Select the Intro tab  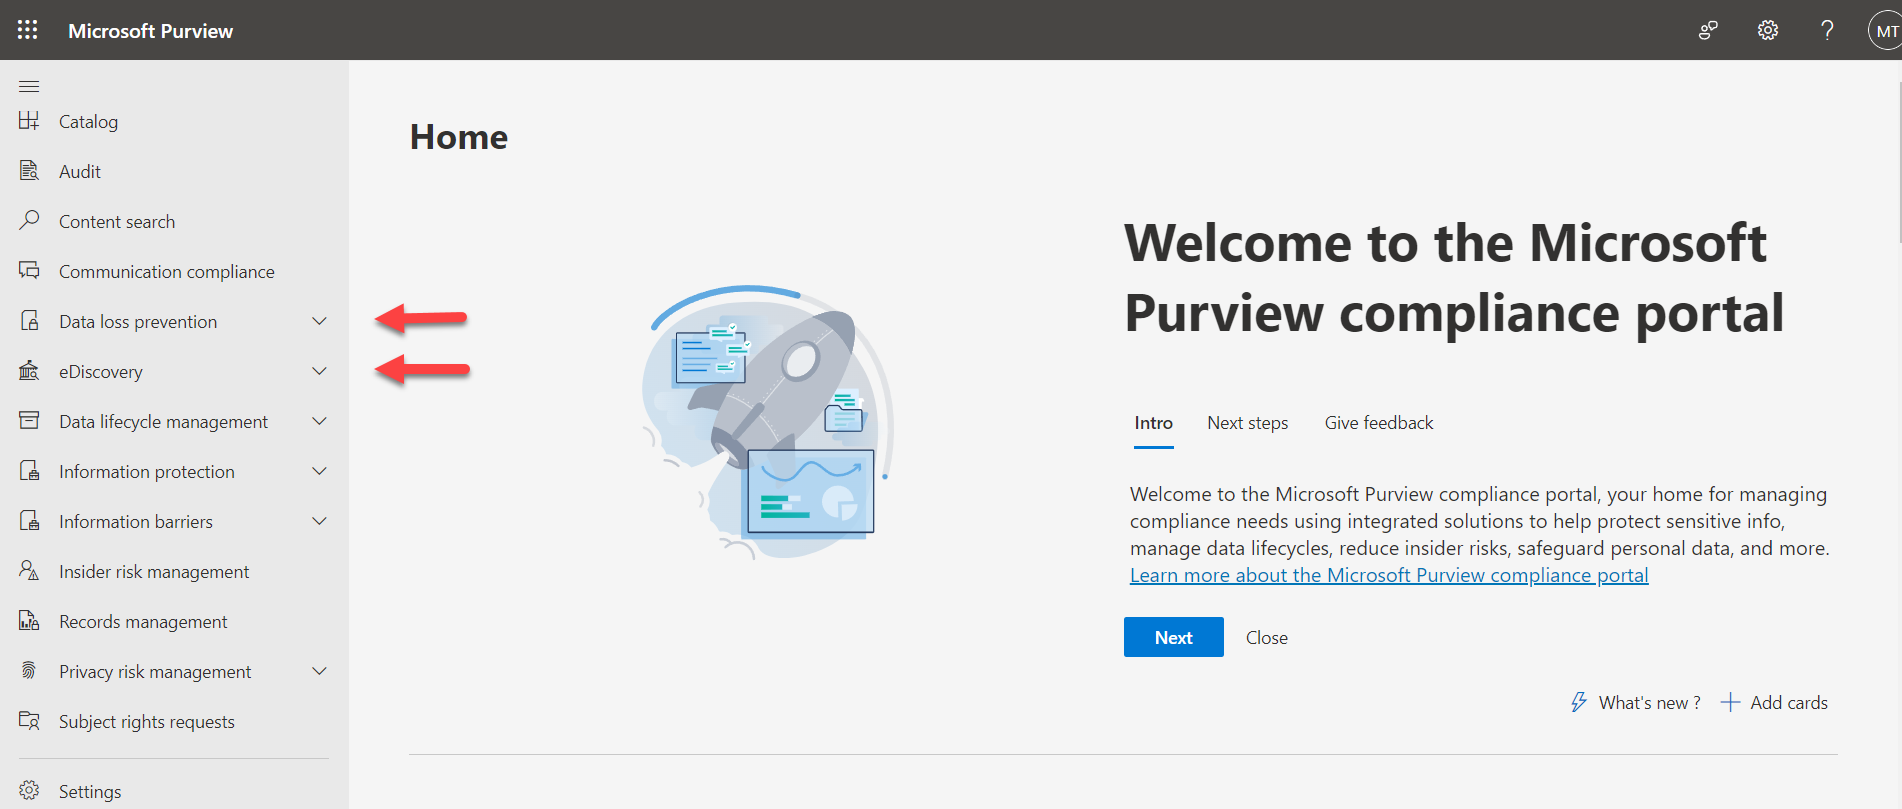(1153, 423)
